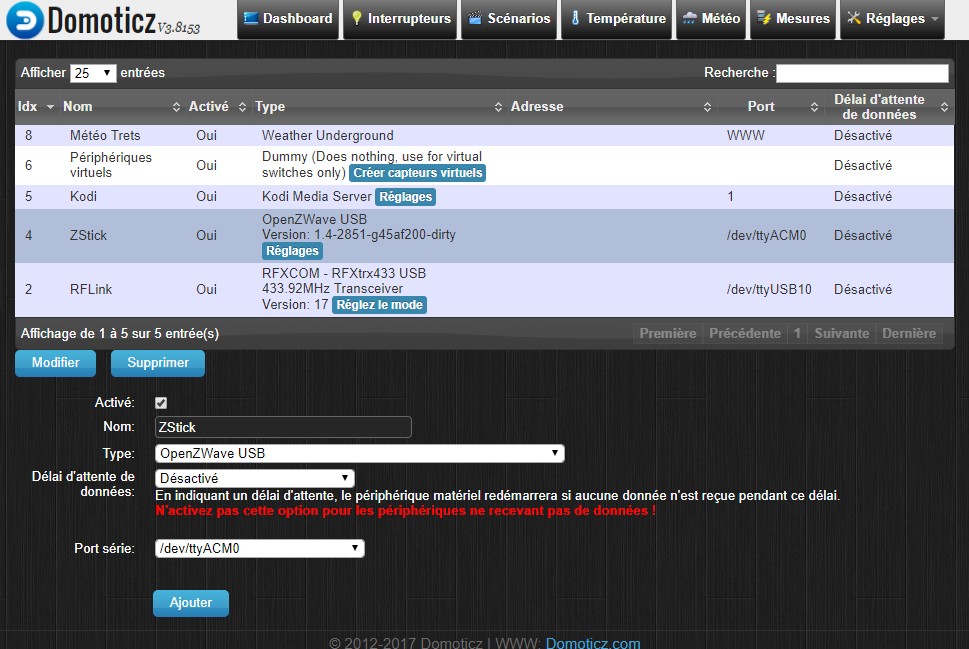Click the Température thermometer icon
The image size is (969, 649).
[575, 19]
